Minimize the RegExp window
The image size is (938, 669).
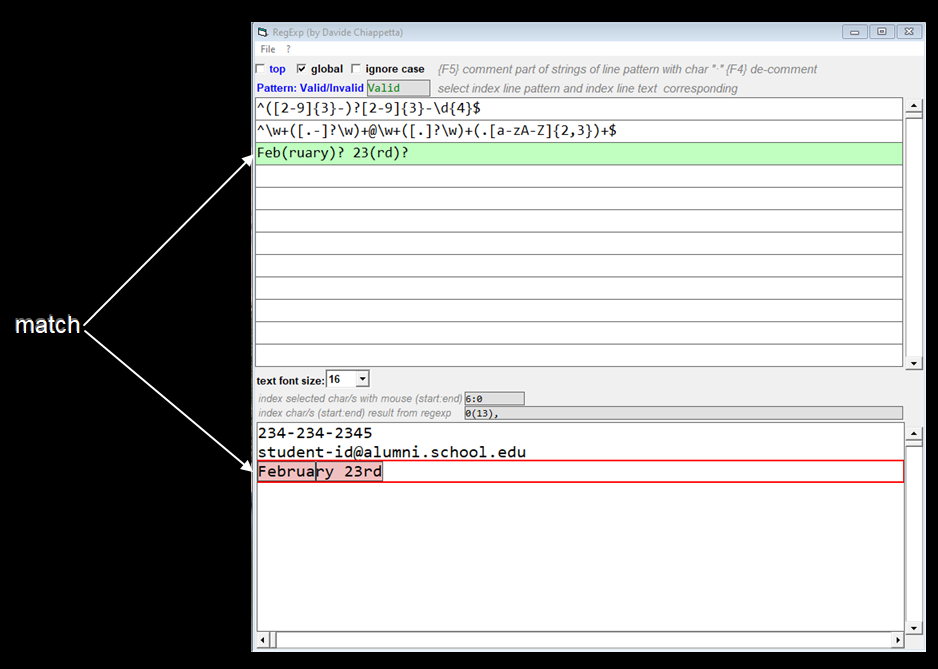click(854, 32)
